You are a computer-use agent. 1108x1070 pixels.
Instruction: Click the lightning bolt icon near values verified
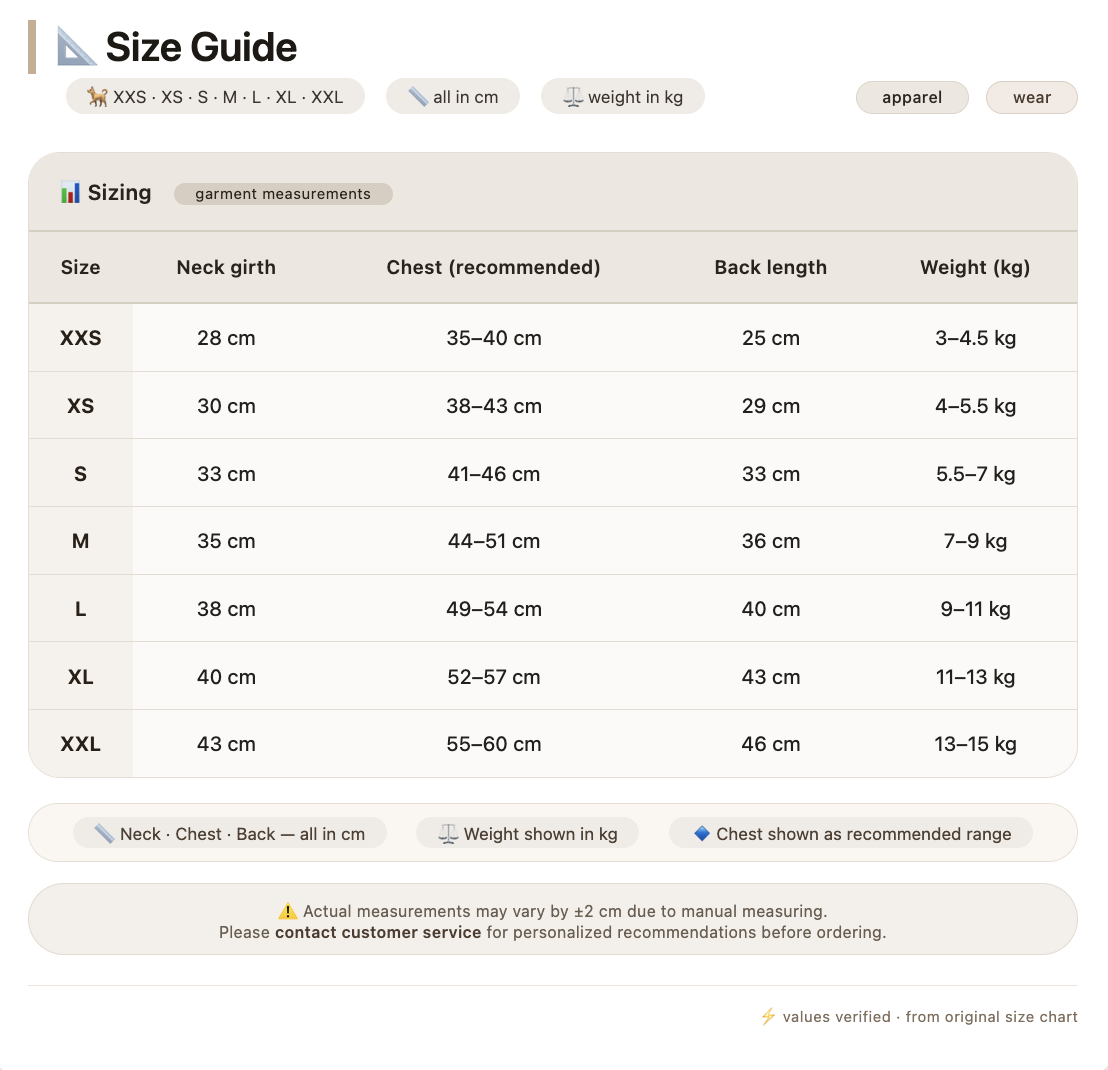768,1016
